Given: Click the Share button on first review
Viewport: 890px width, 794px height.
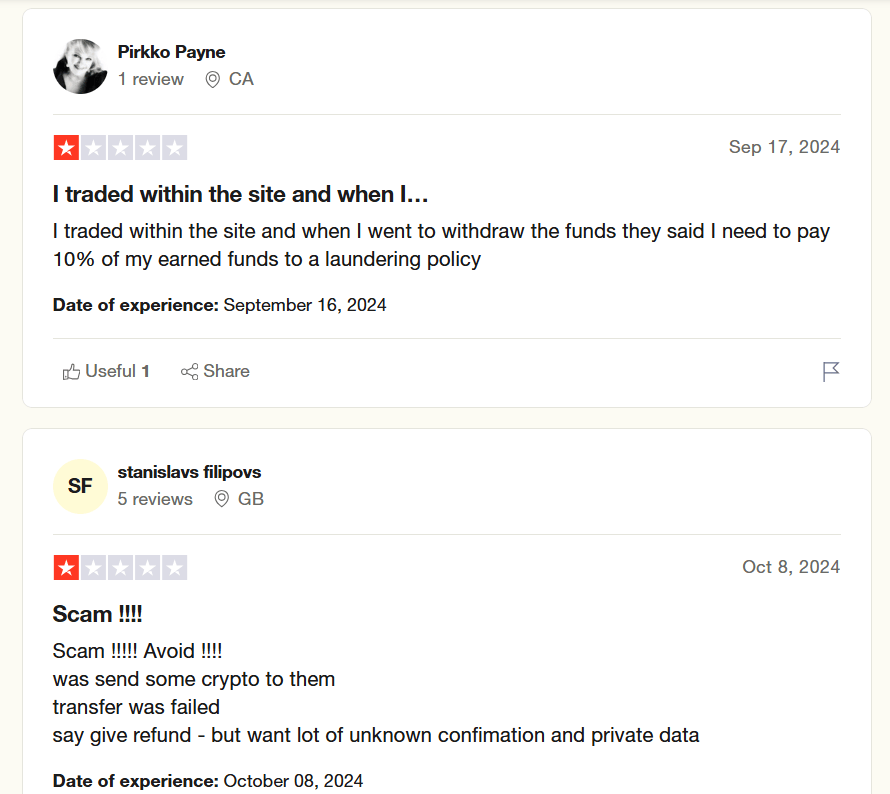Looking at the screenshot, I should [x=215, y=372].
